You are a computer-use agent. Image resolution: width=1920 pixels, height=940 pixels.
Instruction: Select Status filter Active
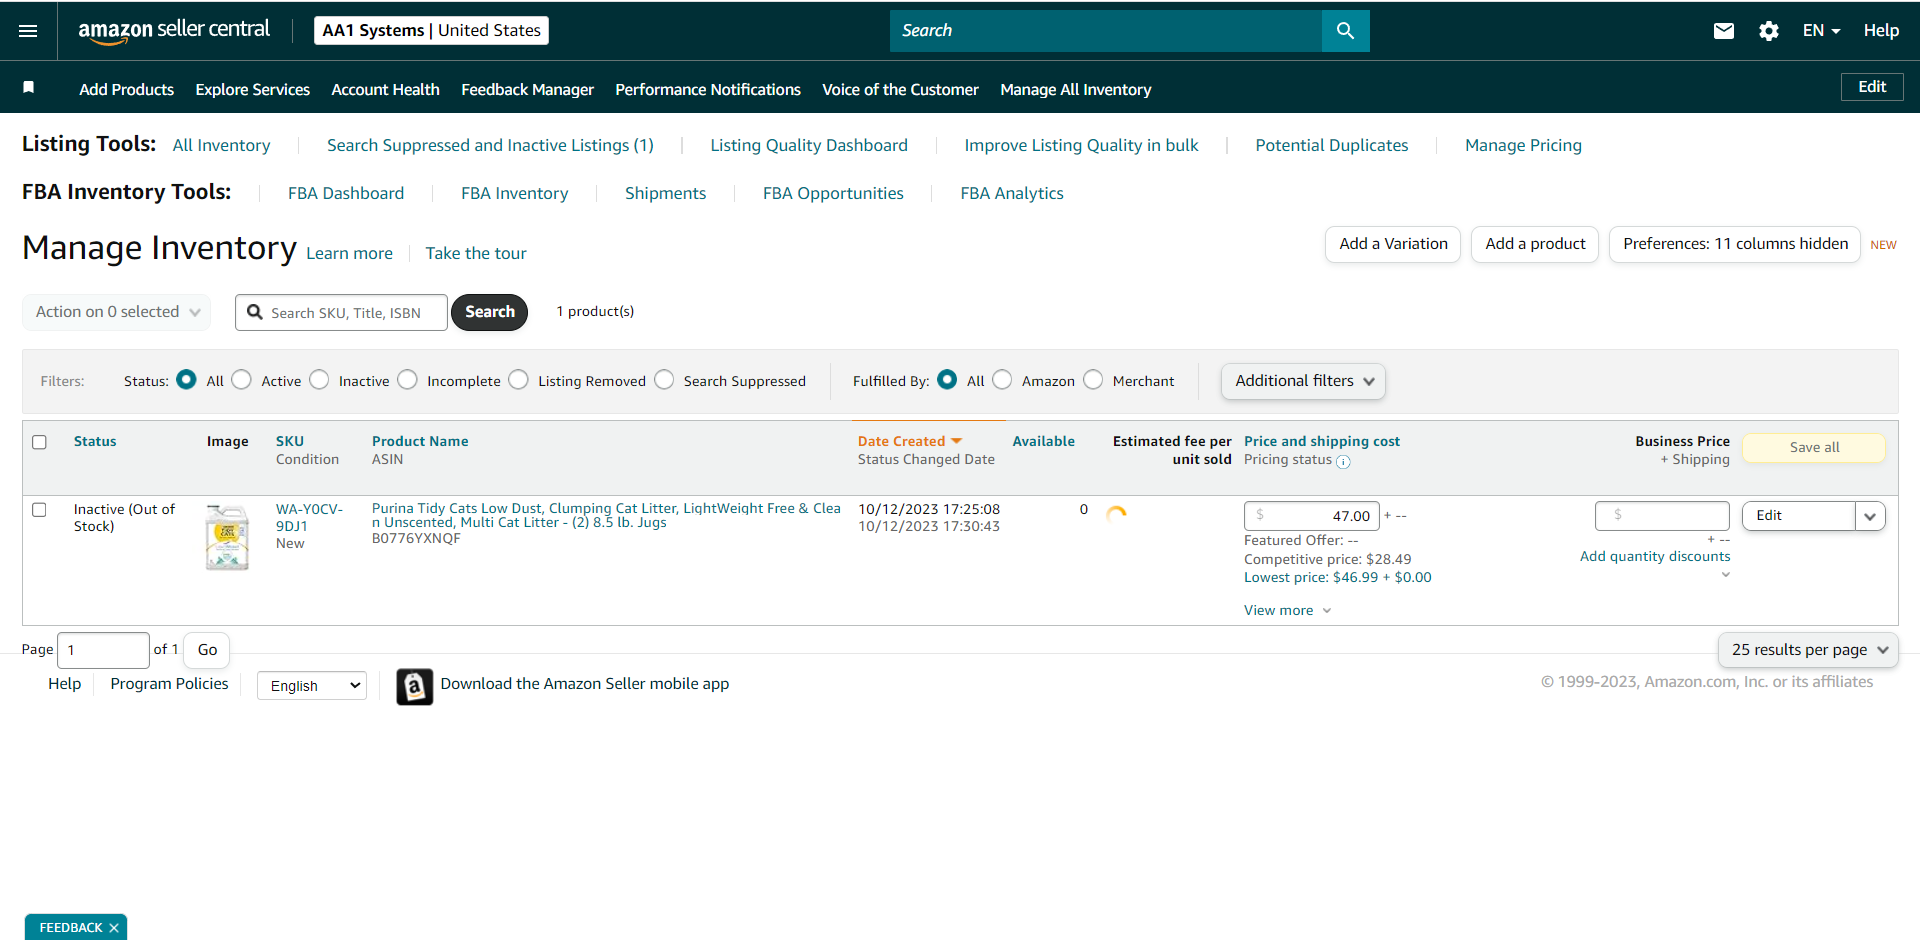[x=241, y=380]
